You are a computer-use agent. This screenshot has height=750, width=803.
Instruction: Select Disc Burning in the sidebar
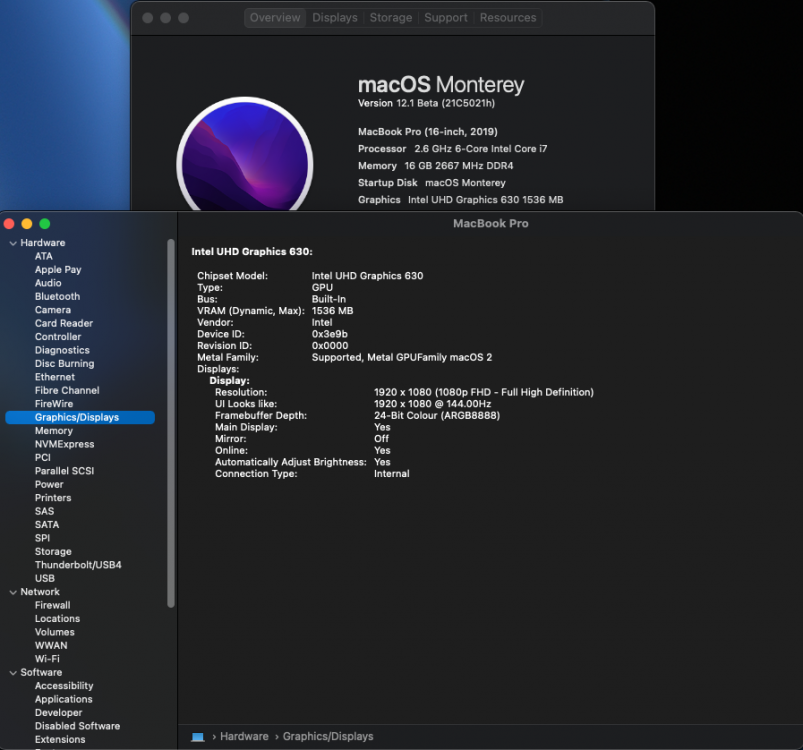tap(65, 363)
